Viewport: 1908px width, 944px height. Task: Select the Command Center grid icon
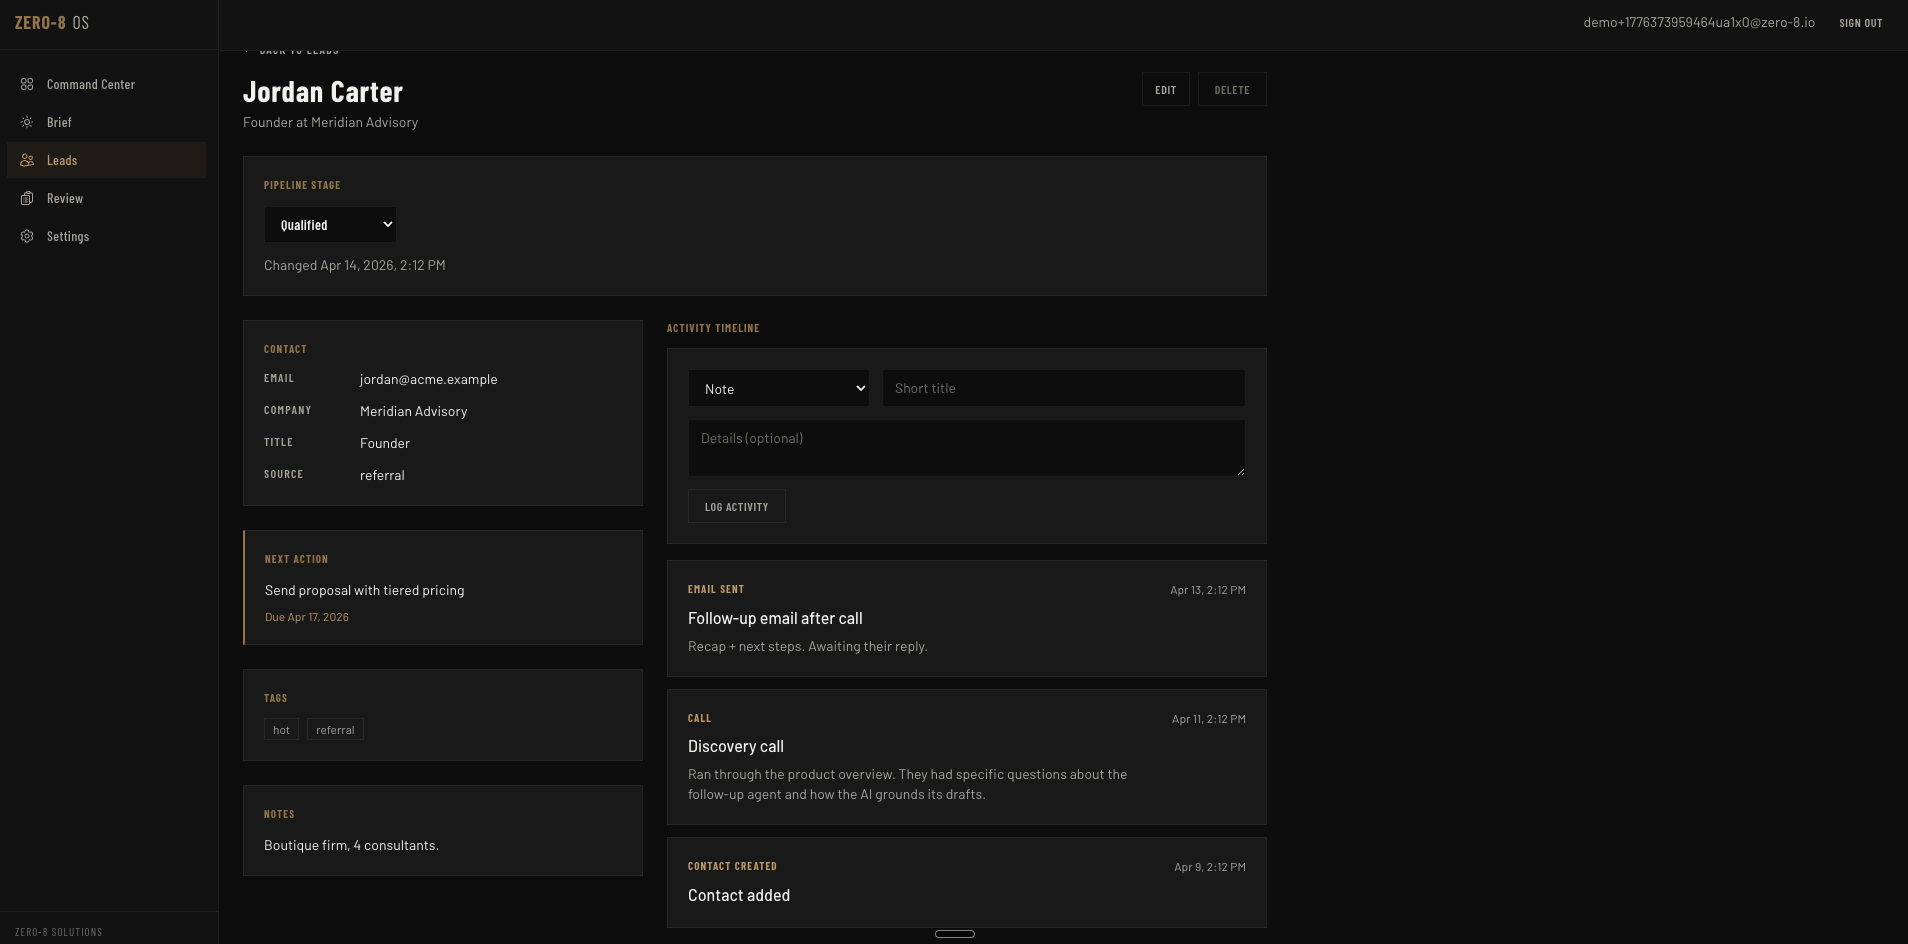point(26,84)
